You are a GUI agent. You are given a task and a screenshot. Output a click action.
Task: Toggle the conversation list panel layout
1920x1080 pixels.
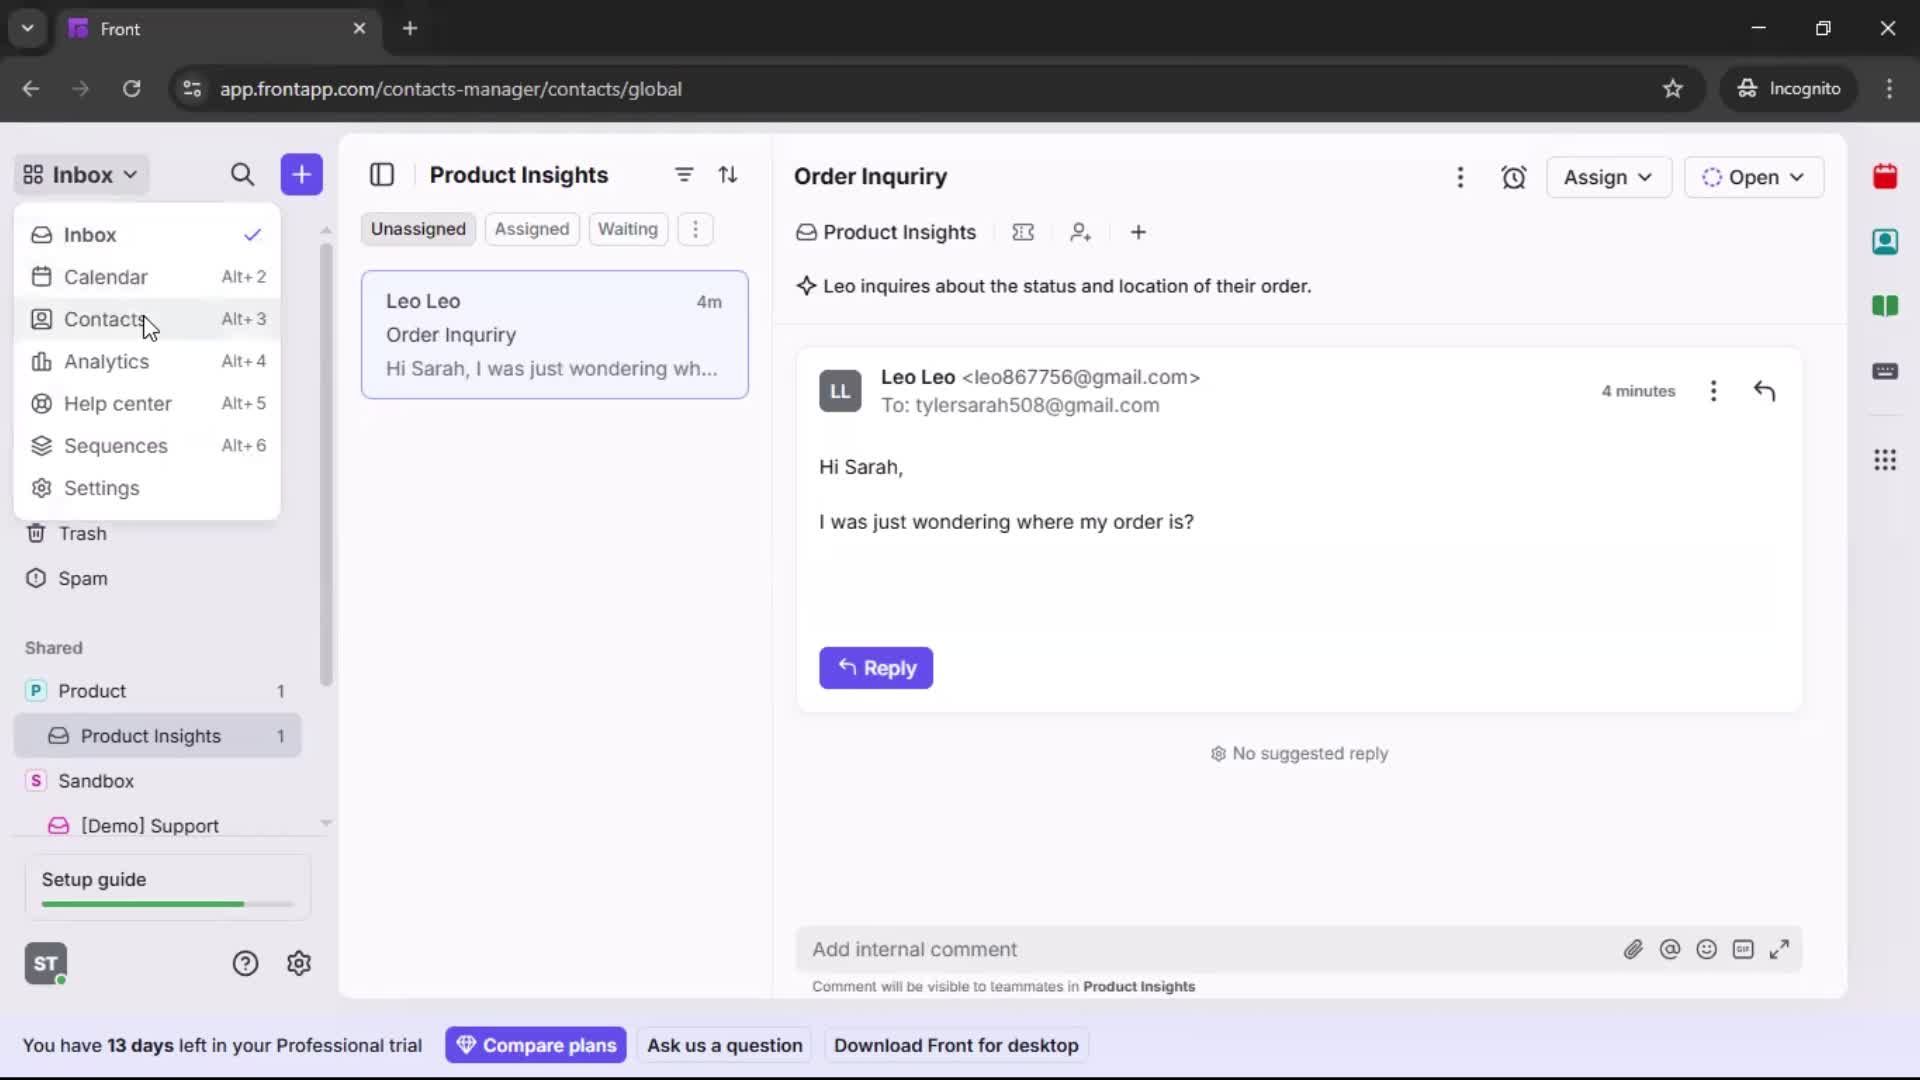click(x=382, y=175)
